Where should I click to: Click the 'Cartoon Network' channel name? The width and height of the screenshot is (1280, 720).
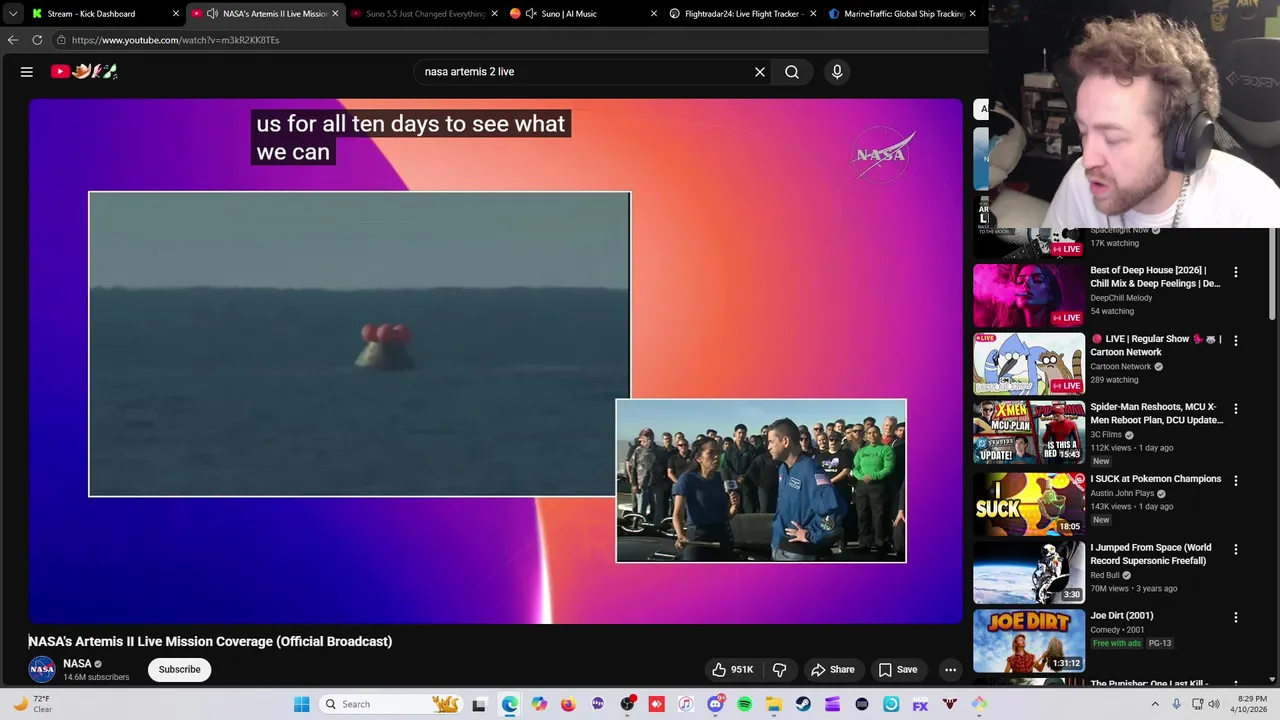click(1121, 367)
